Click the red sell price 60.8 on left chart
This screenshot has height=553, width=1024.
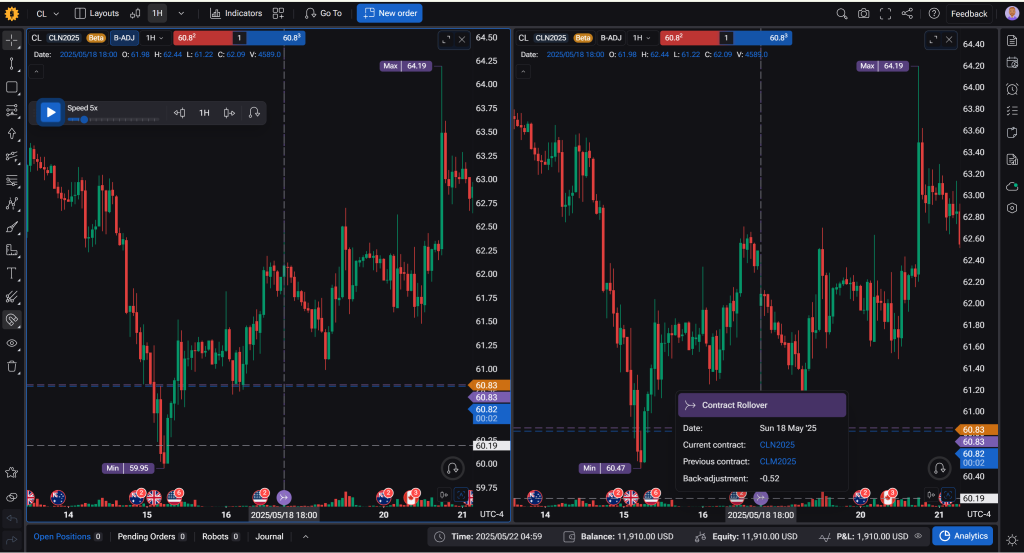[202, 38]
